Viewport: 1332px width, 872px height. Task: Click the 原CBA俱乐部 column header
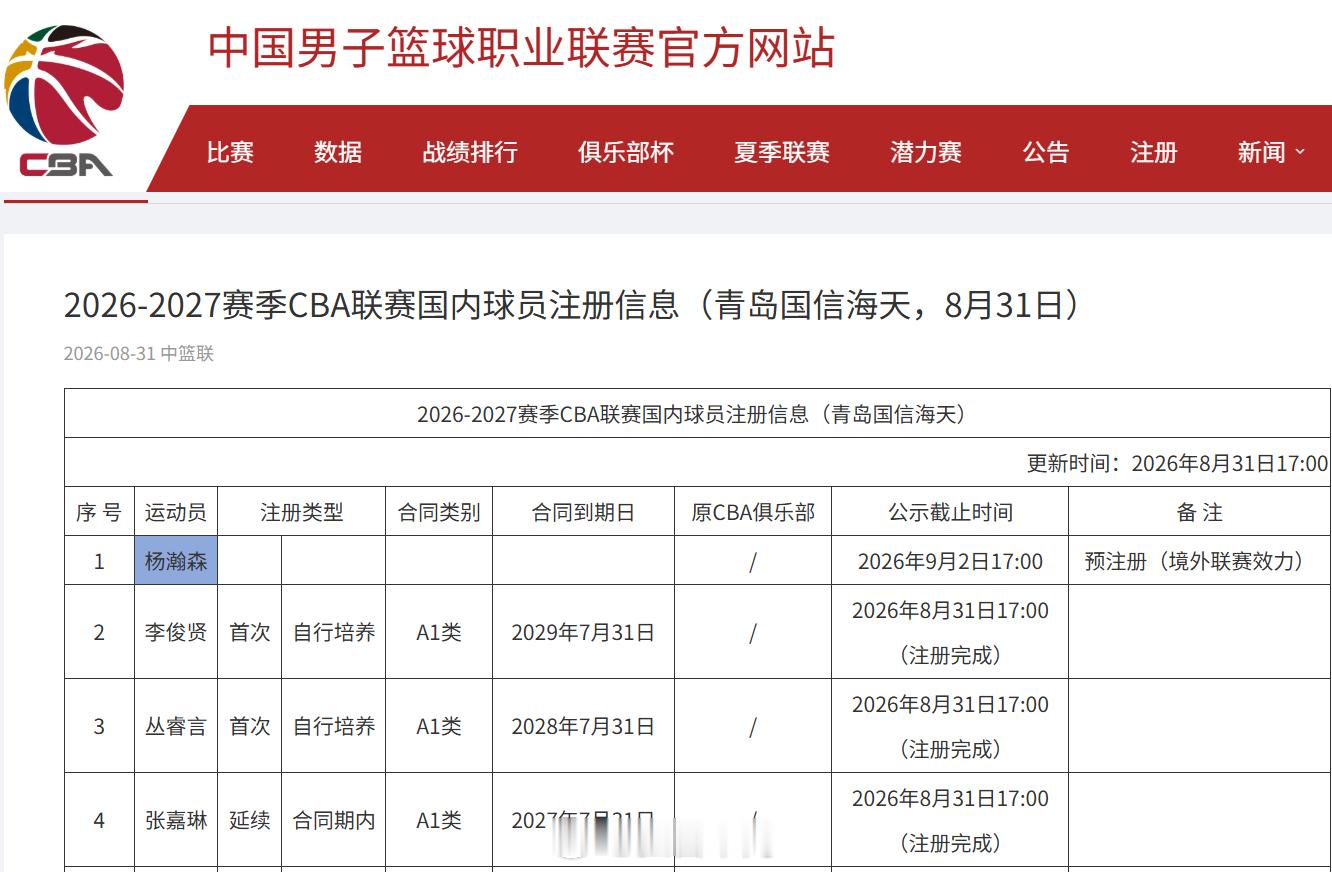pyautogui.click(x=753, y=512)
